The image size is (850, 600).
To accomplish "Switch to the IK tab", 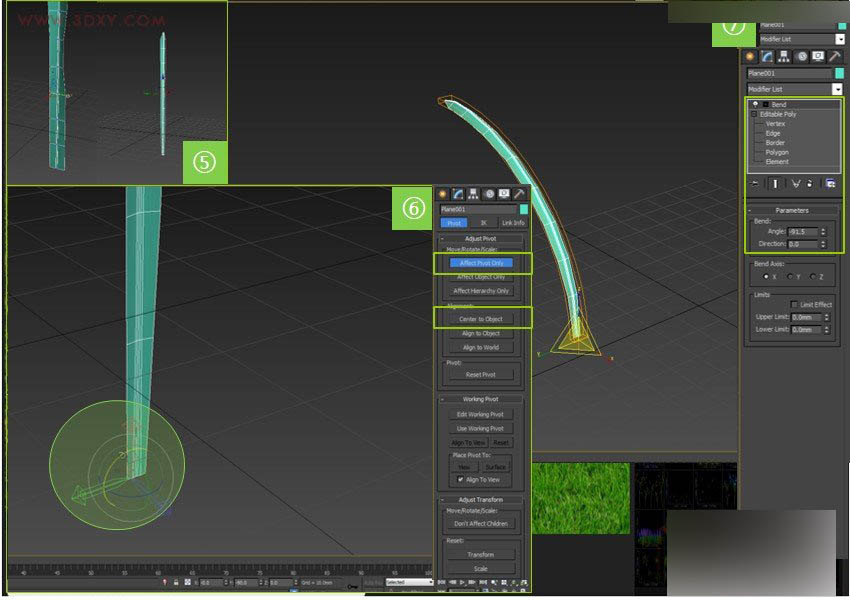I will (485, 222).
